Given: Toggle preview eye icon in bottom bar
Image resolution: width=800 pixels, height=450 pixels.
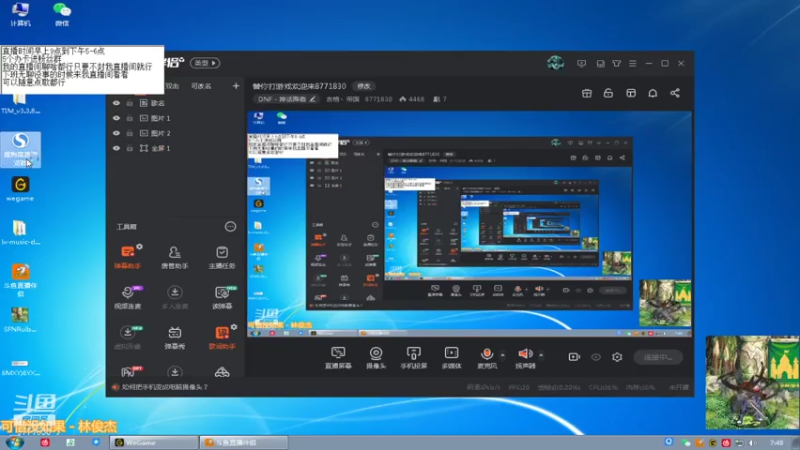Looking at the screenshot, I should [x=595, y=357].
